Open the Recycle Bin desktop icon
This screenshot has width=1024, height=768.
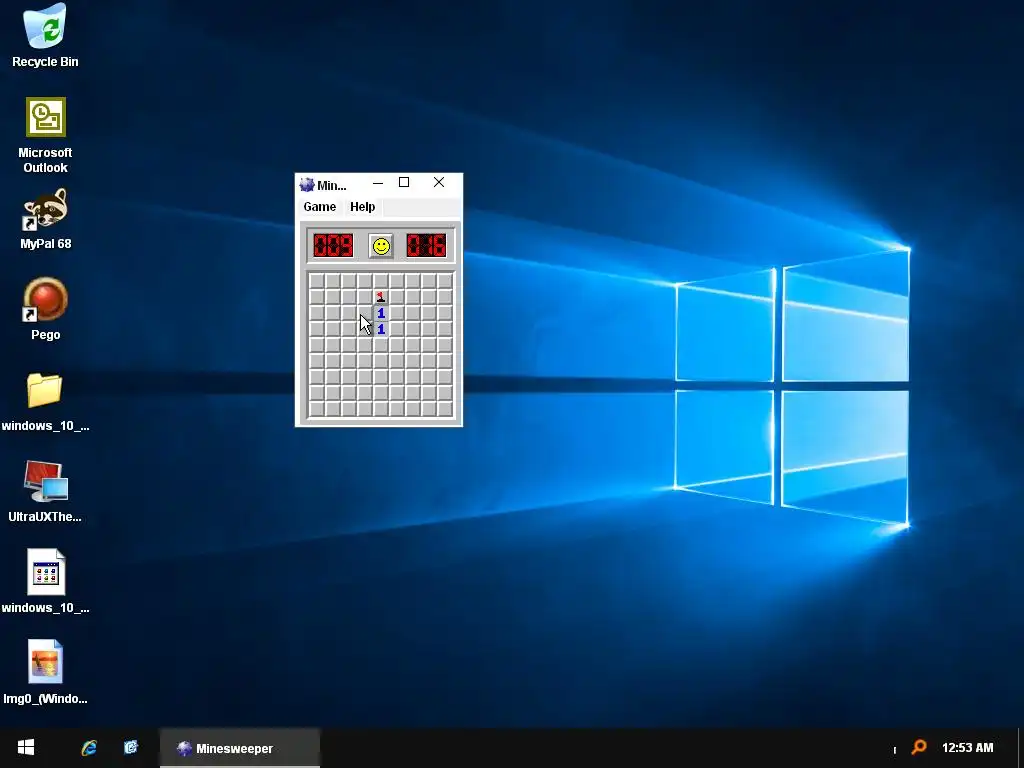click(45, 36)
